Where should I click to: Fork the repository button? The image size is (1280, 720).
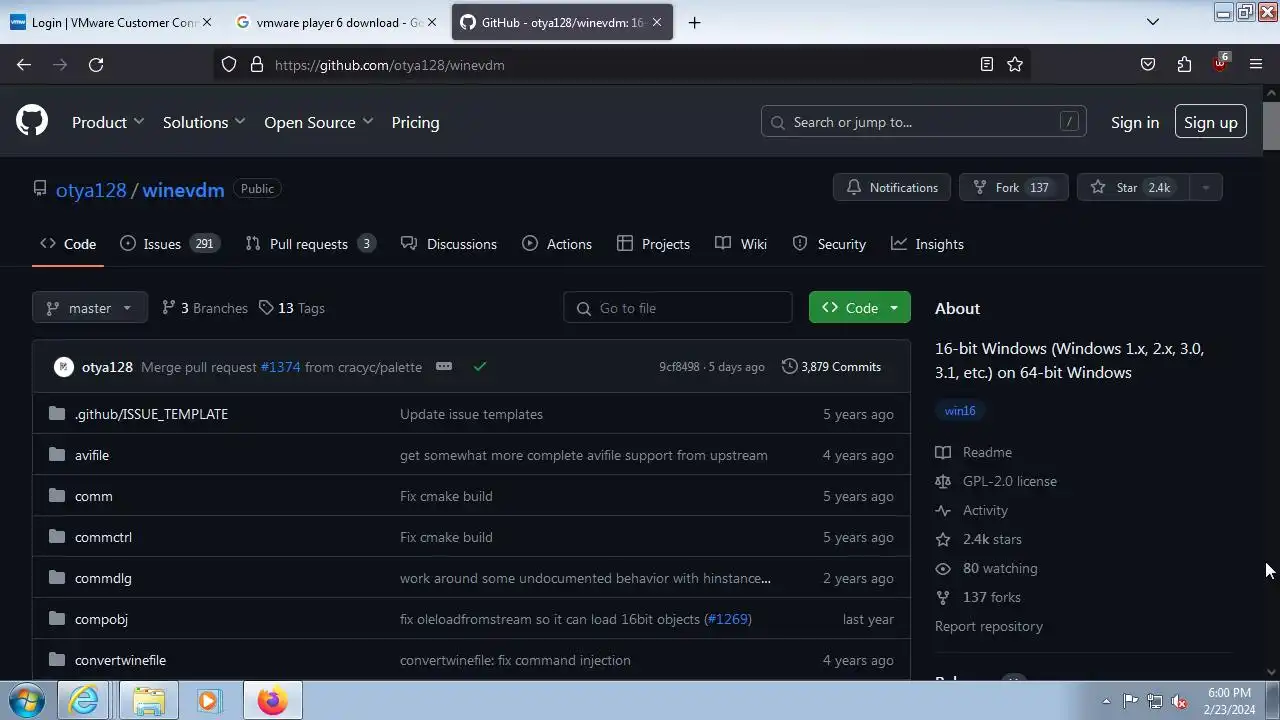1014,187
